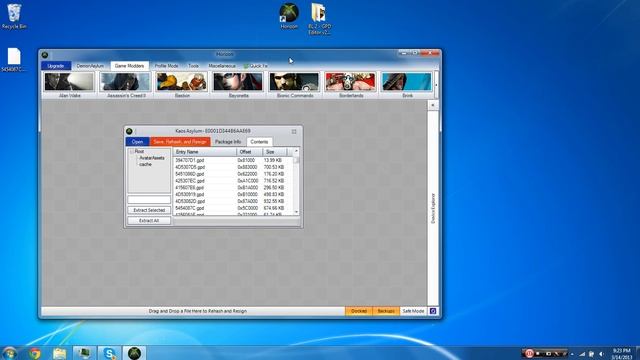
Task: Click the blue square icon beside Safe Mode
Action: click(433, 311)
